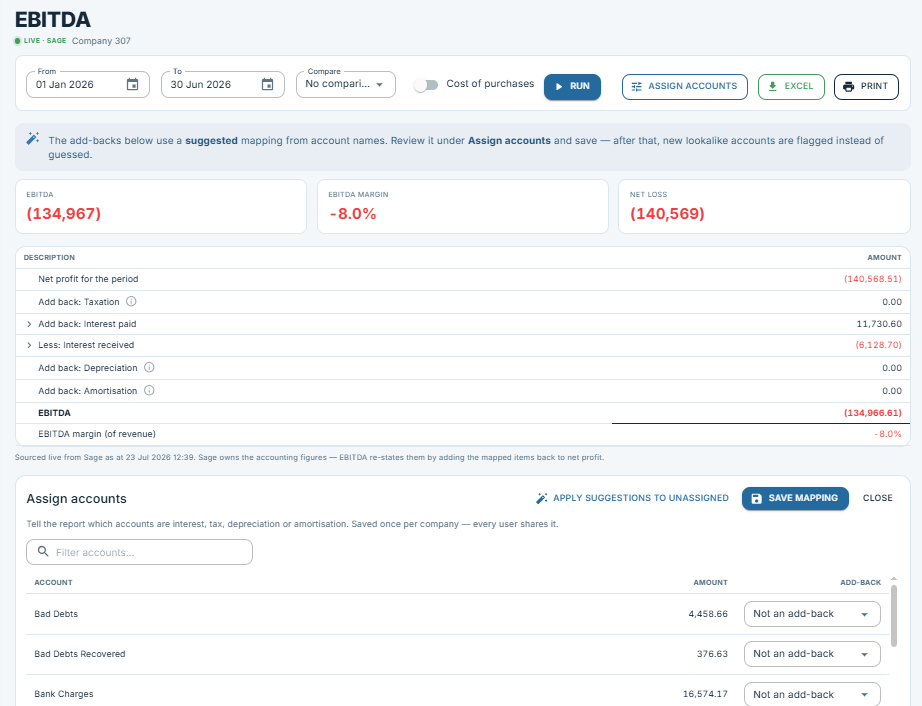Screen dimensions: 922x706
Task: Click the accounts list scrollbar
Action: [x=894, y=615]
